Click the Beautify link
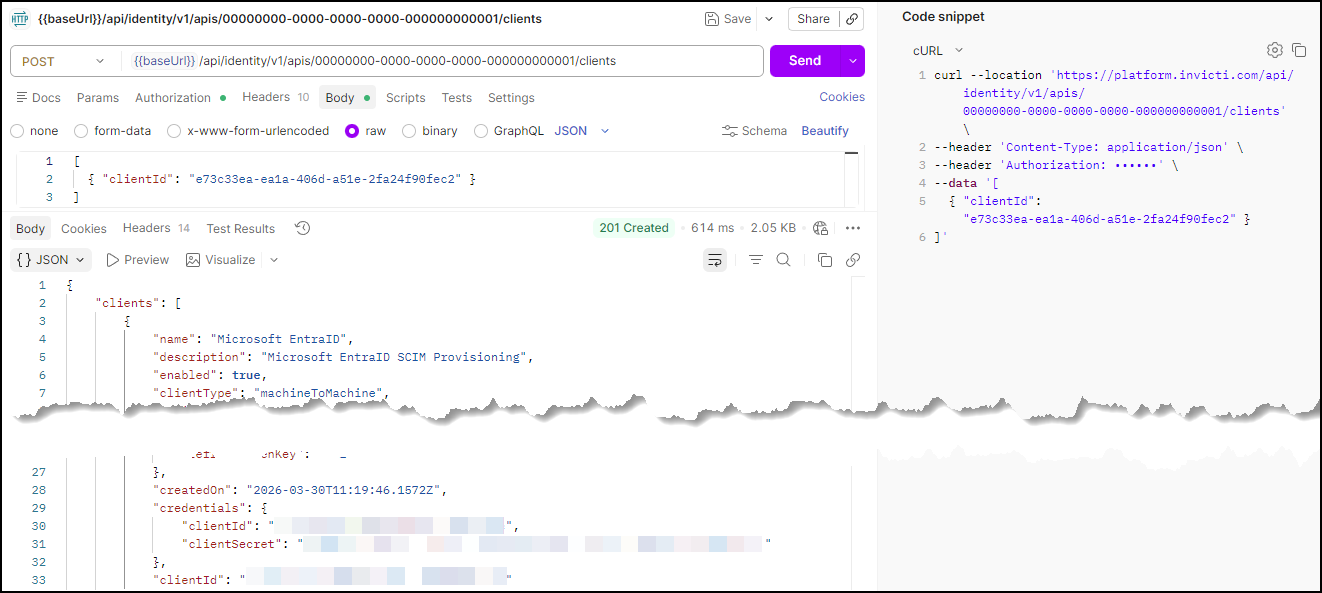The image size is (1322, 593). click(825, 131)
